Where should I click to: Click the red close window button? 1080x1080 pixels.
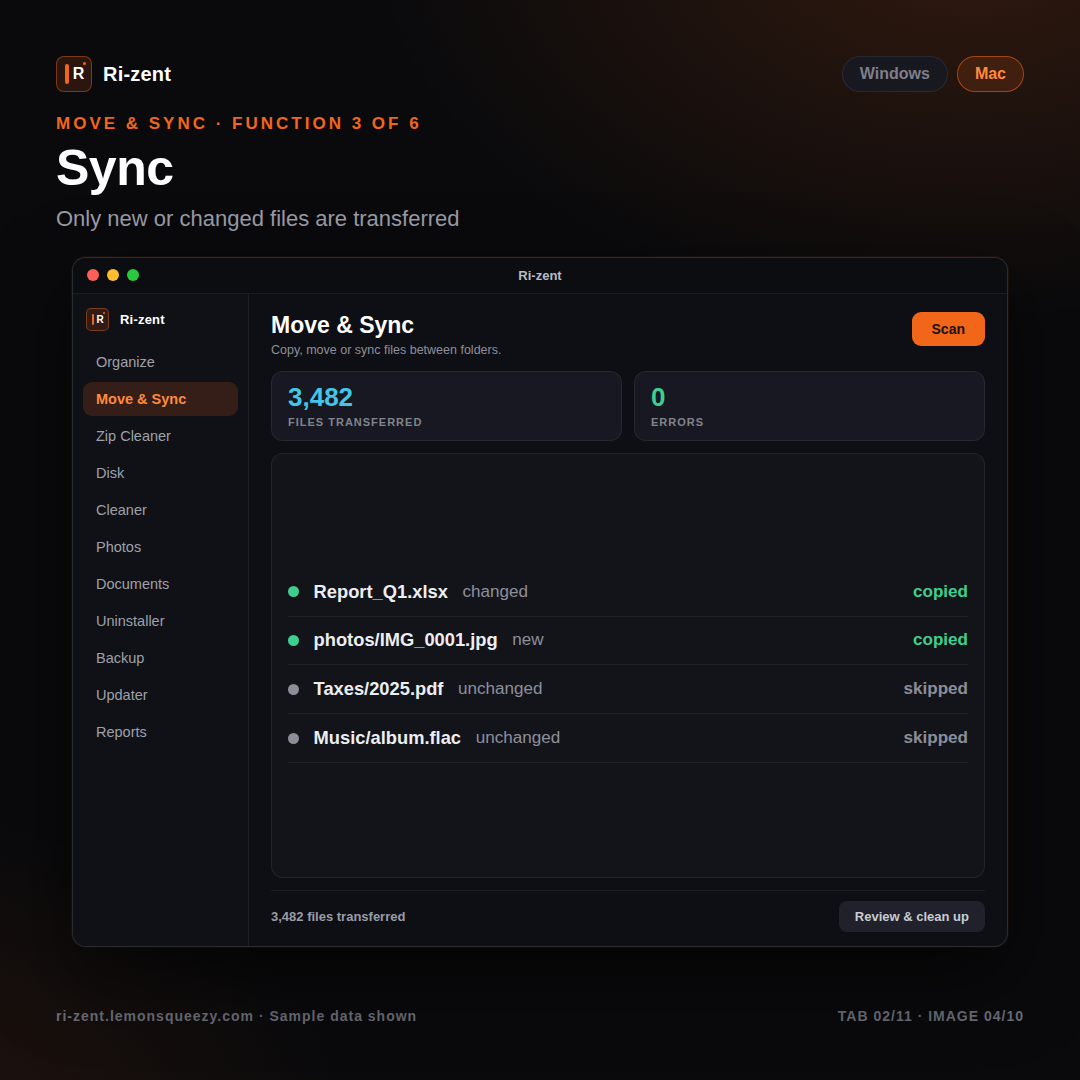[93, 276]
